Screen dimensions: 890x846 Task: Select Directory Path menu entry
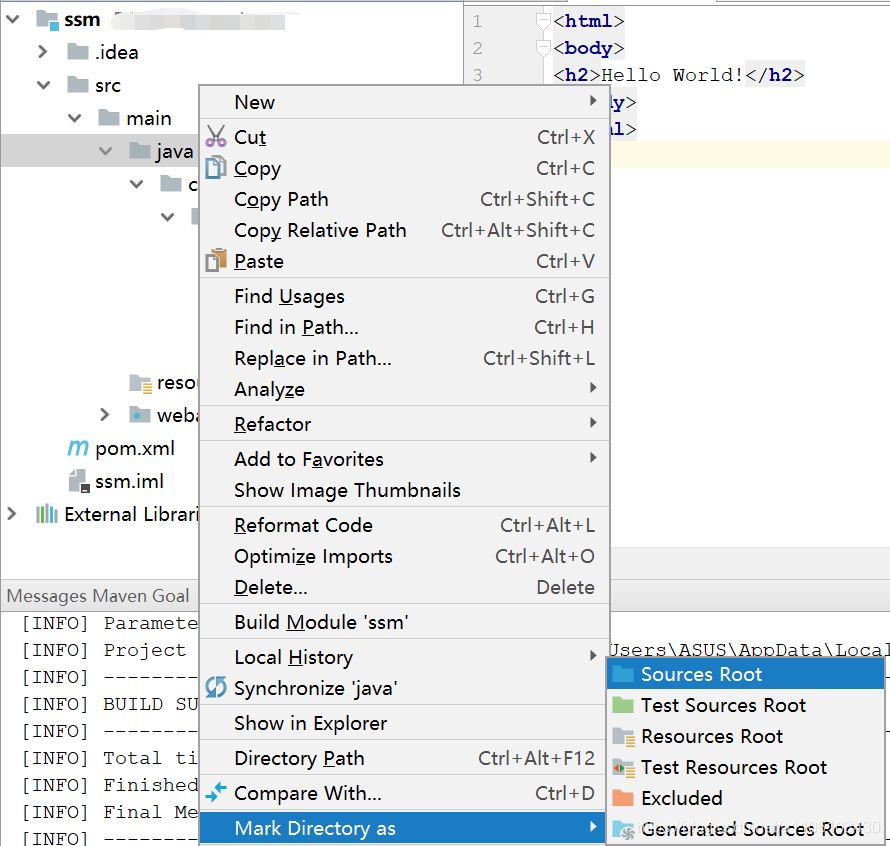coord(405,758)
